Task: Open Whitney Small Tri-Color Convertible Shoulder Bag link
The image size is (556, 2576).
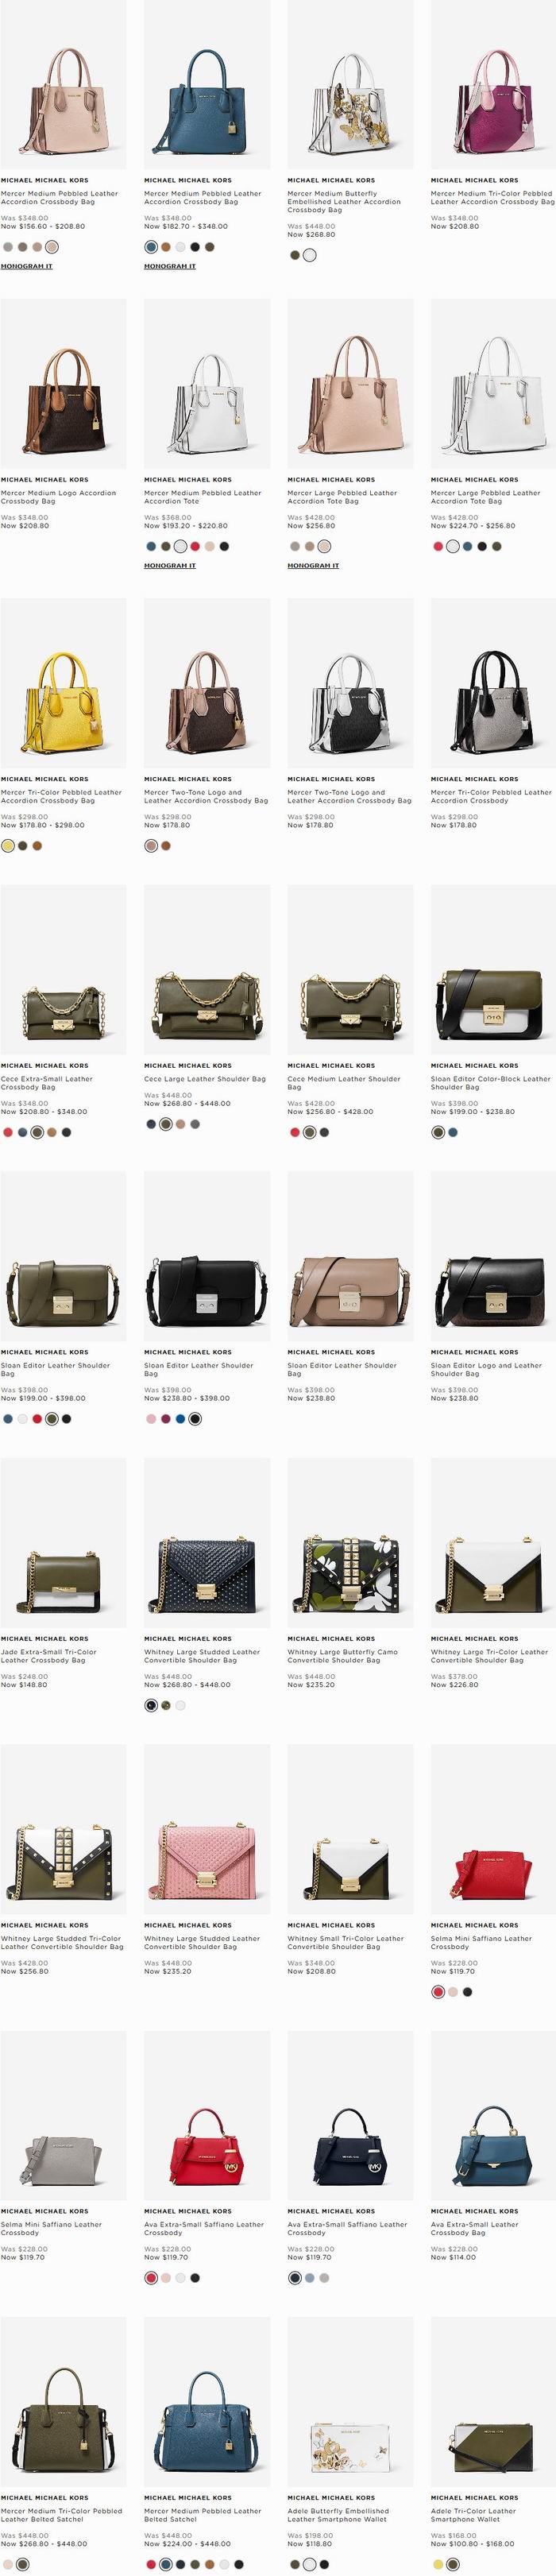Action: click(x=346, y=1942)
